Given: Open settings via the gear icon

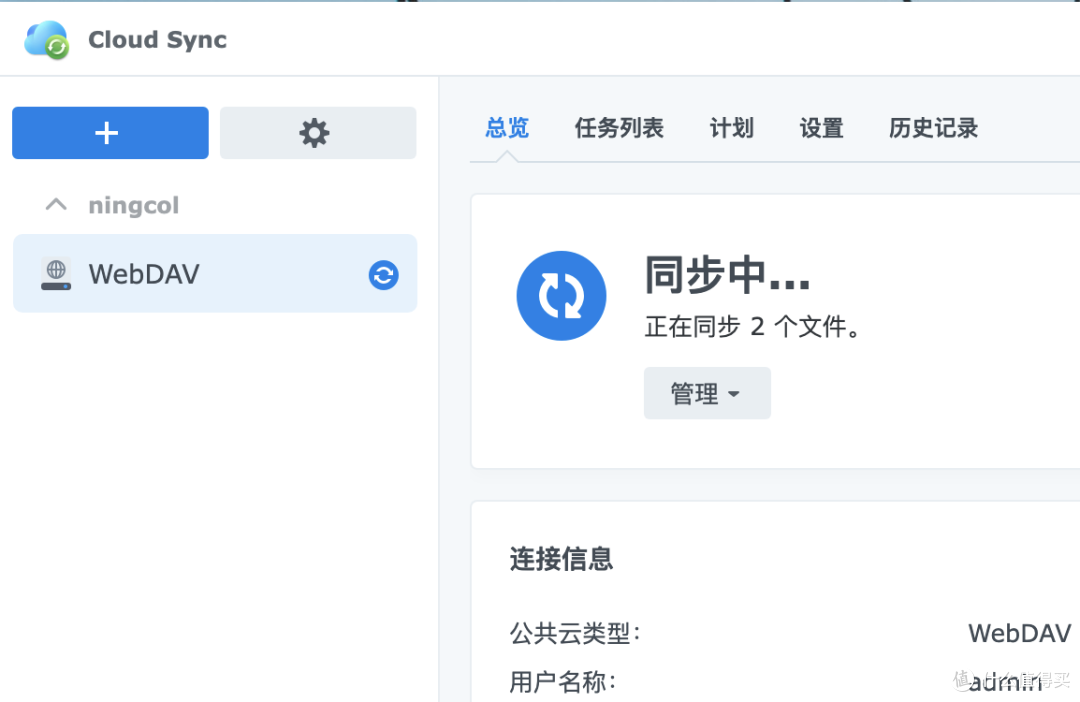Looking at the screenshot, I should tap(317, 133).
